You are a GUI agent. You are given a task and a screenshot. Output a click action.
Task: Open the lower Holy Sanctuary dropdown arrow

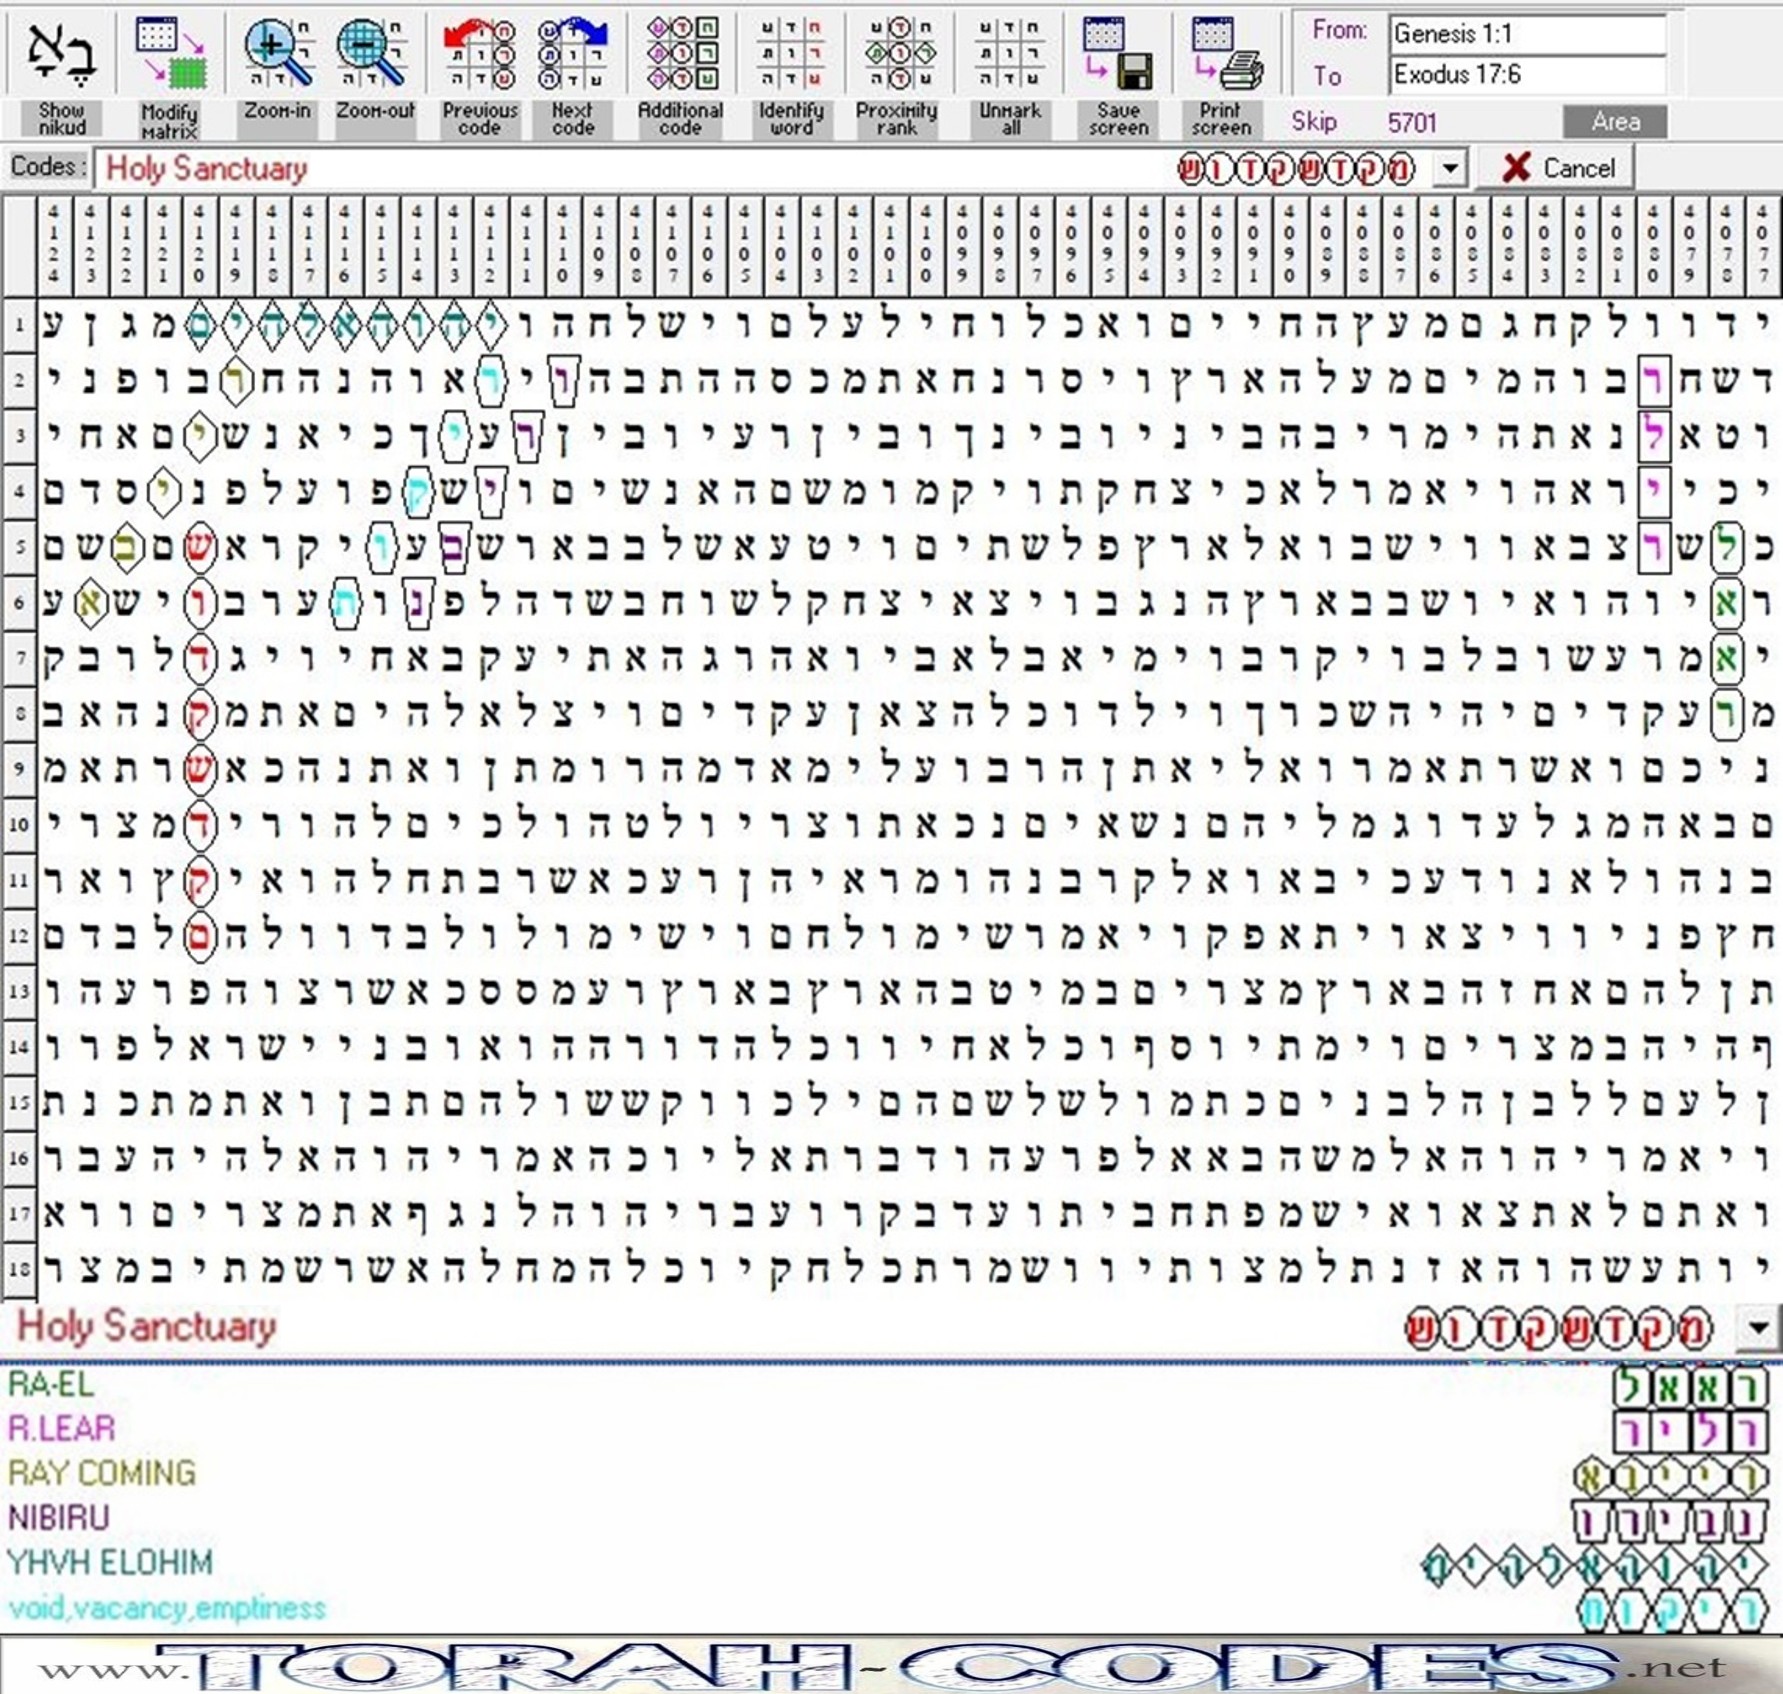pyautogui.click(x=1759, y=1329)
